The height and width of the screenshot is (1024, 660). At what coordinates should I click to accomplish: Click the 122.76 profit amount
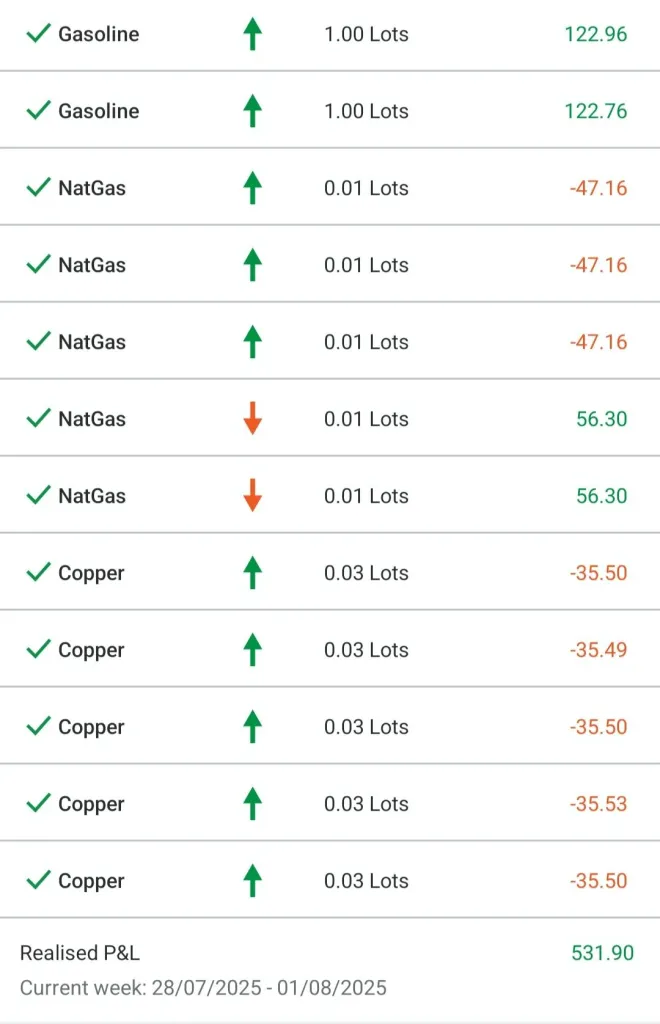click(x=596, y=111)
